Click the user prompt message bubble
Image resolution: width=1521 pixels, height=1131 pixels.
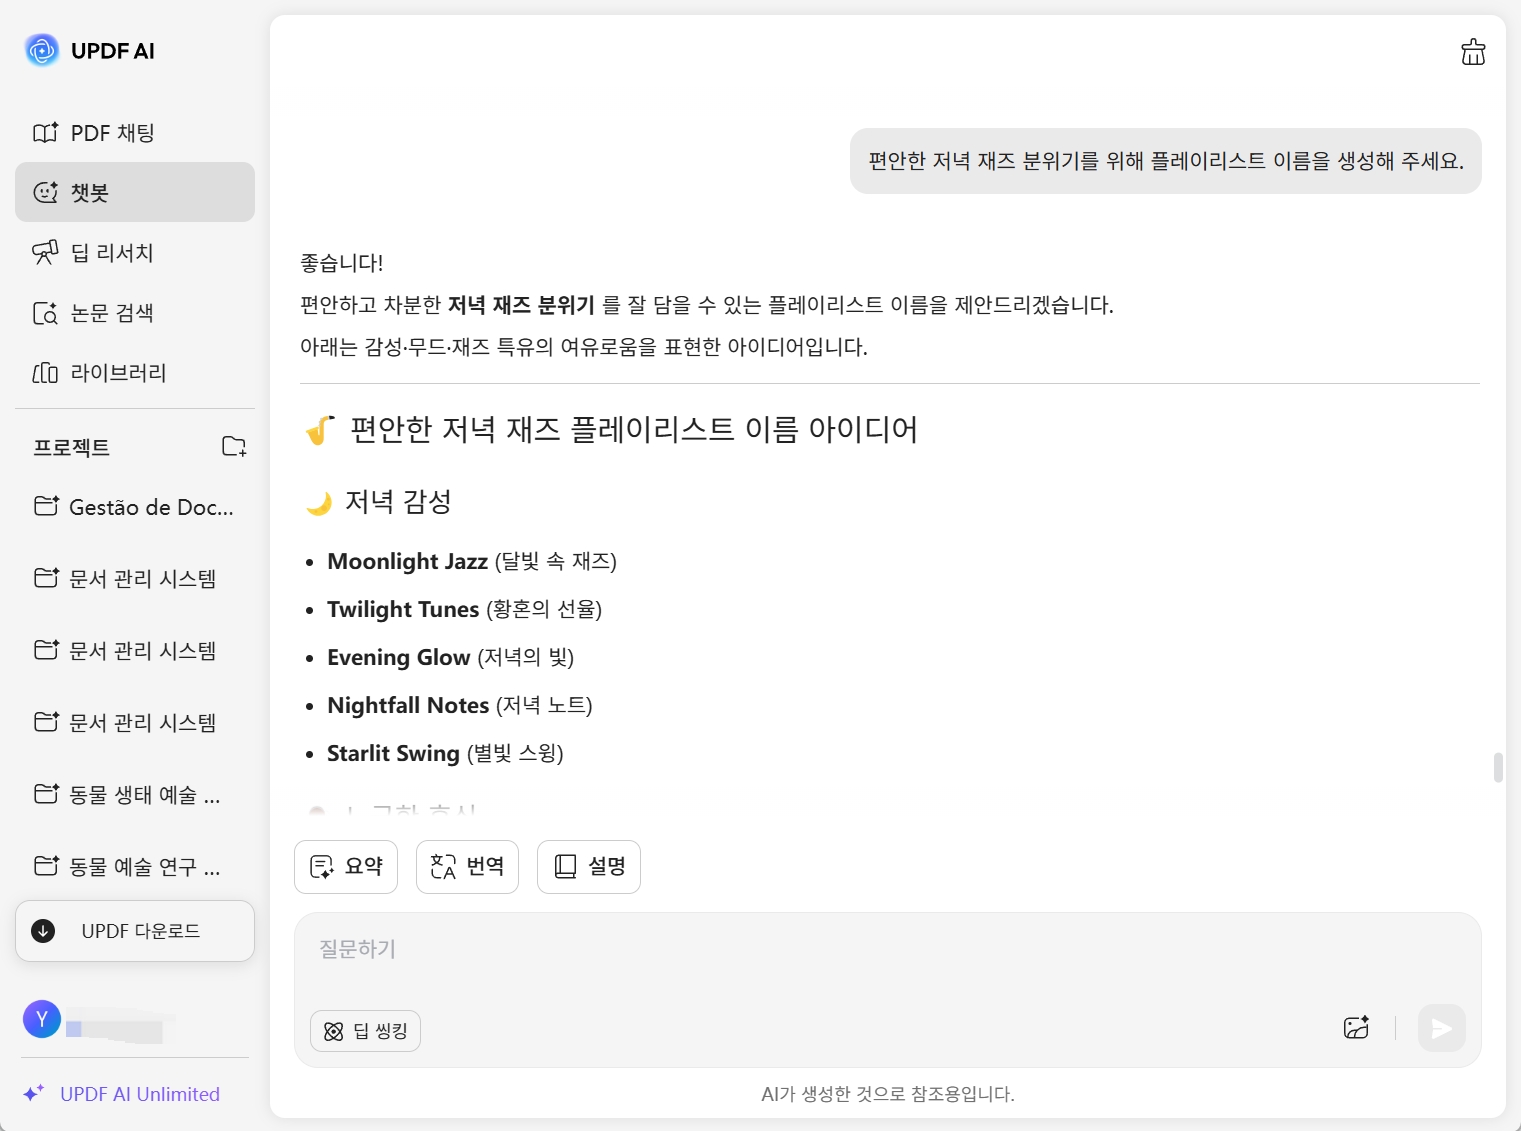point(1166,161)
